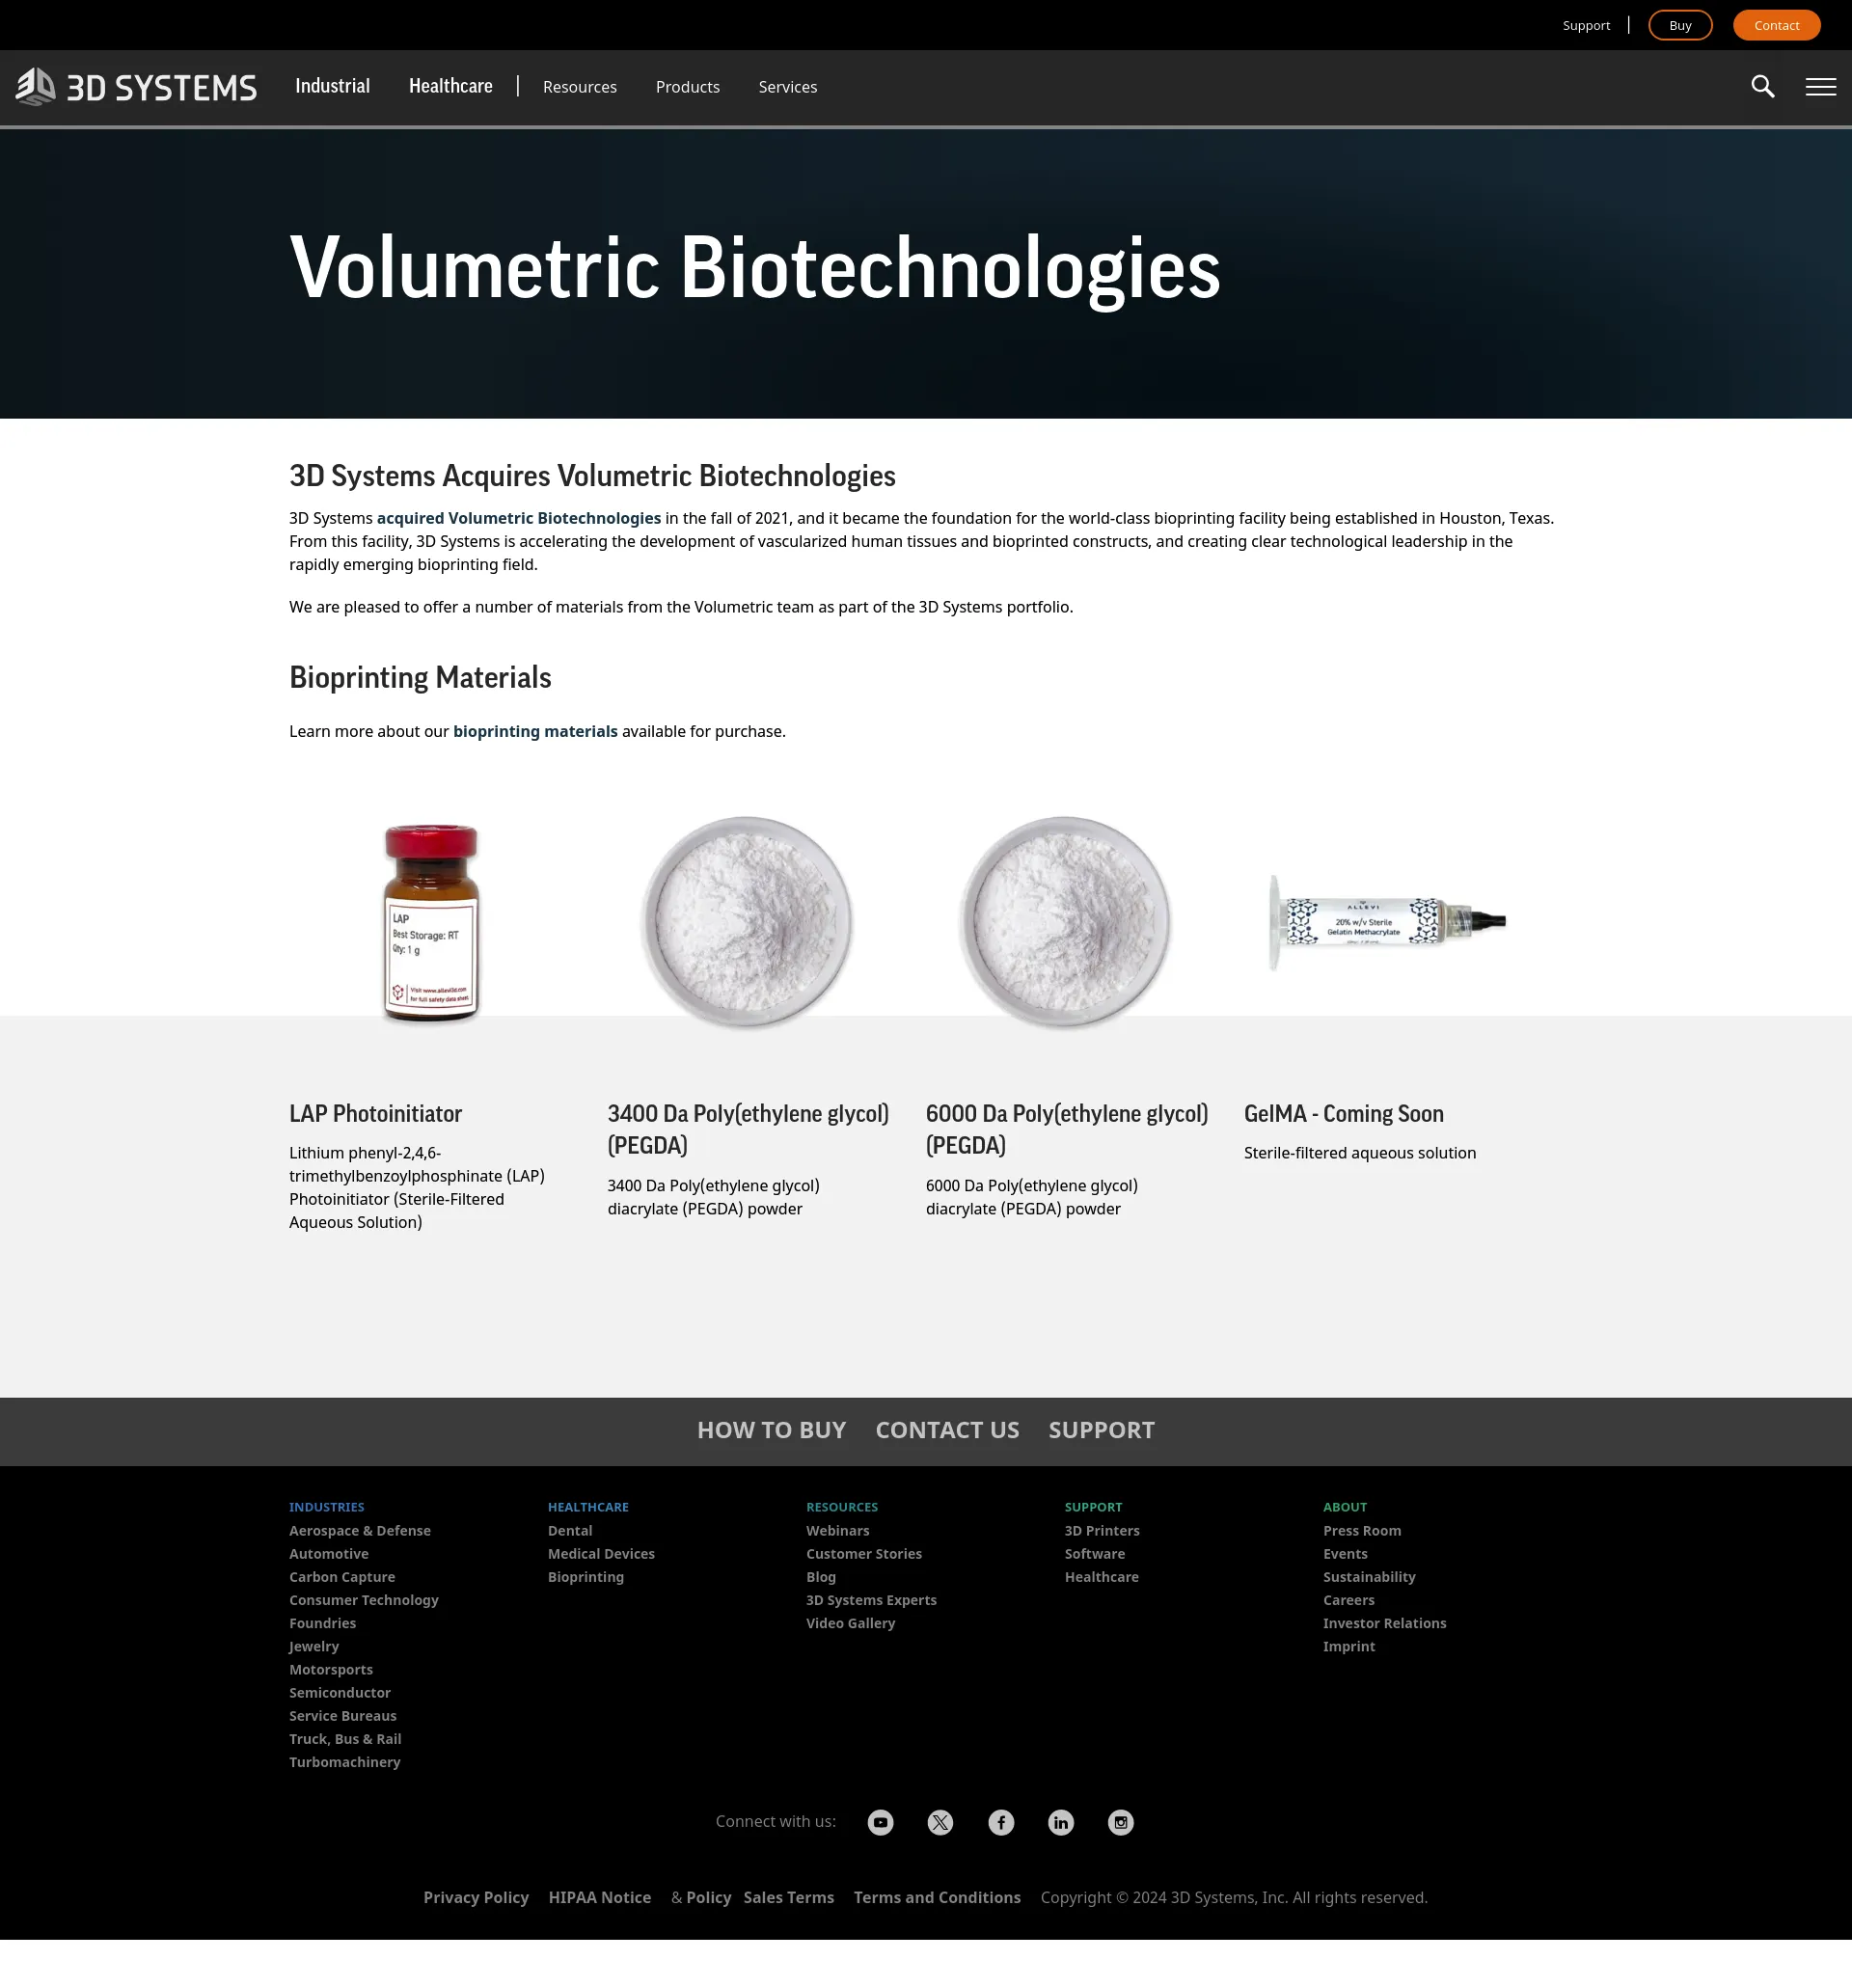The height and width of the screenshot is (1988, 1852).
Task: Follow the acquired Volumetric Biotechnologies link
Action: click(x=519, y=518)
